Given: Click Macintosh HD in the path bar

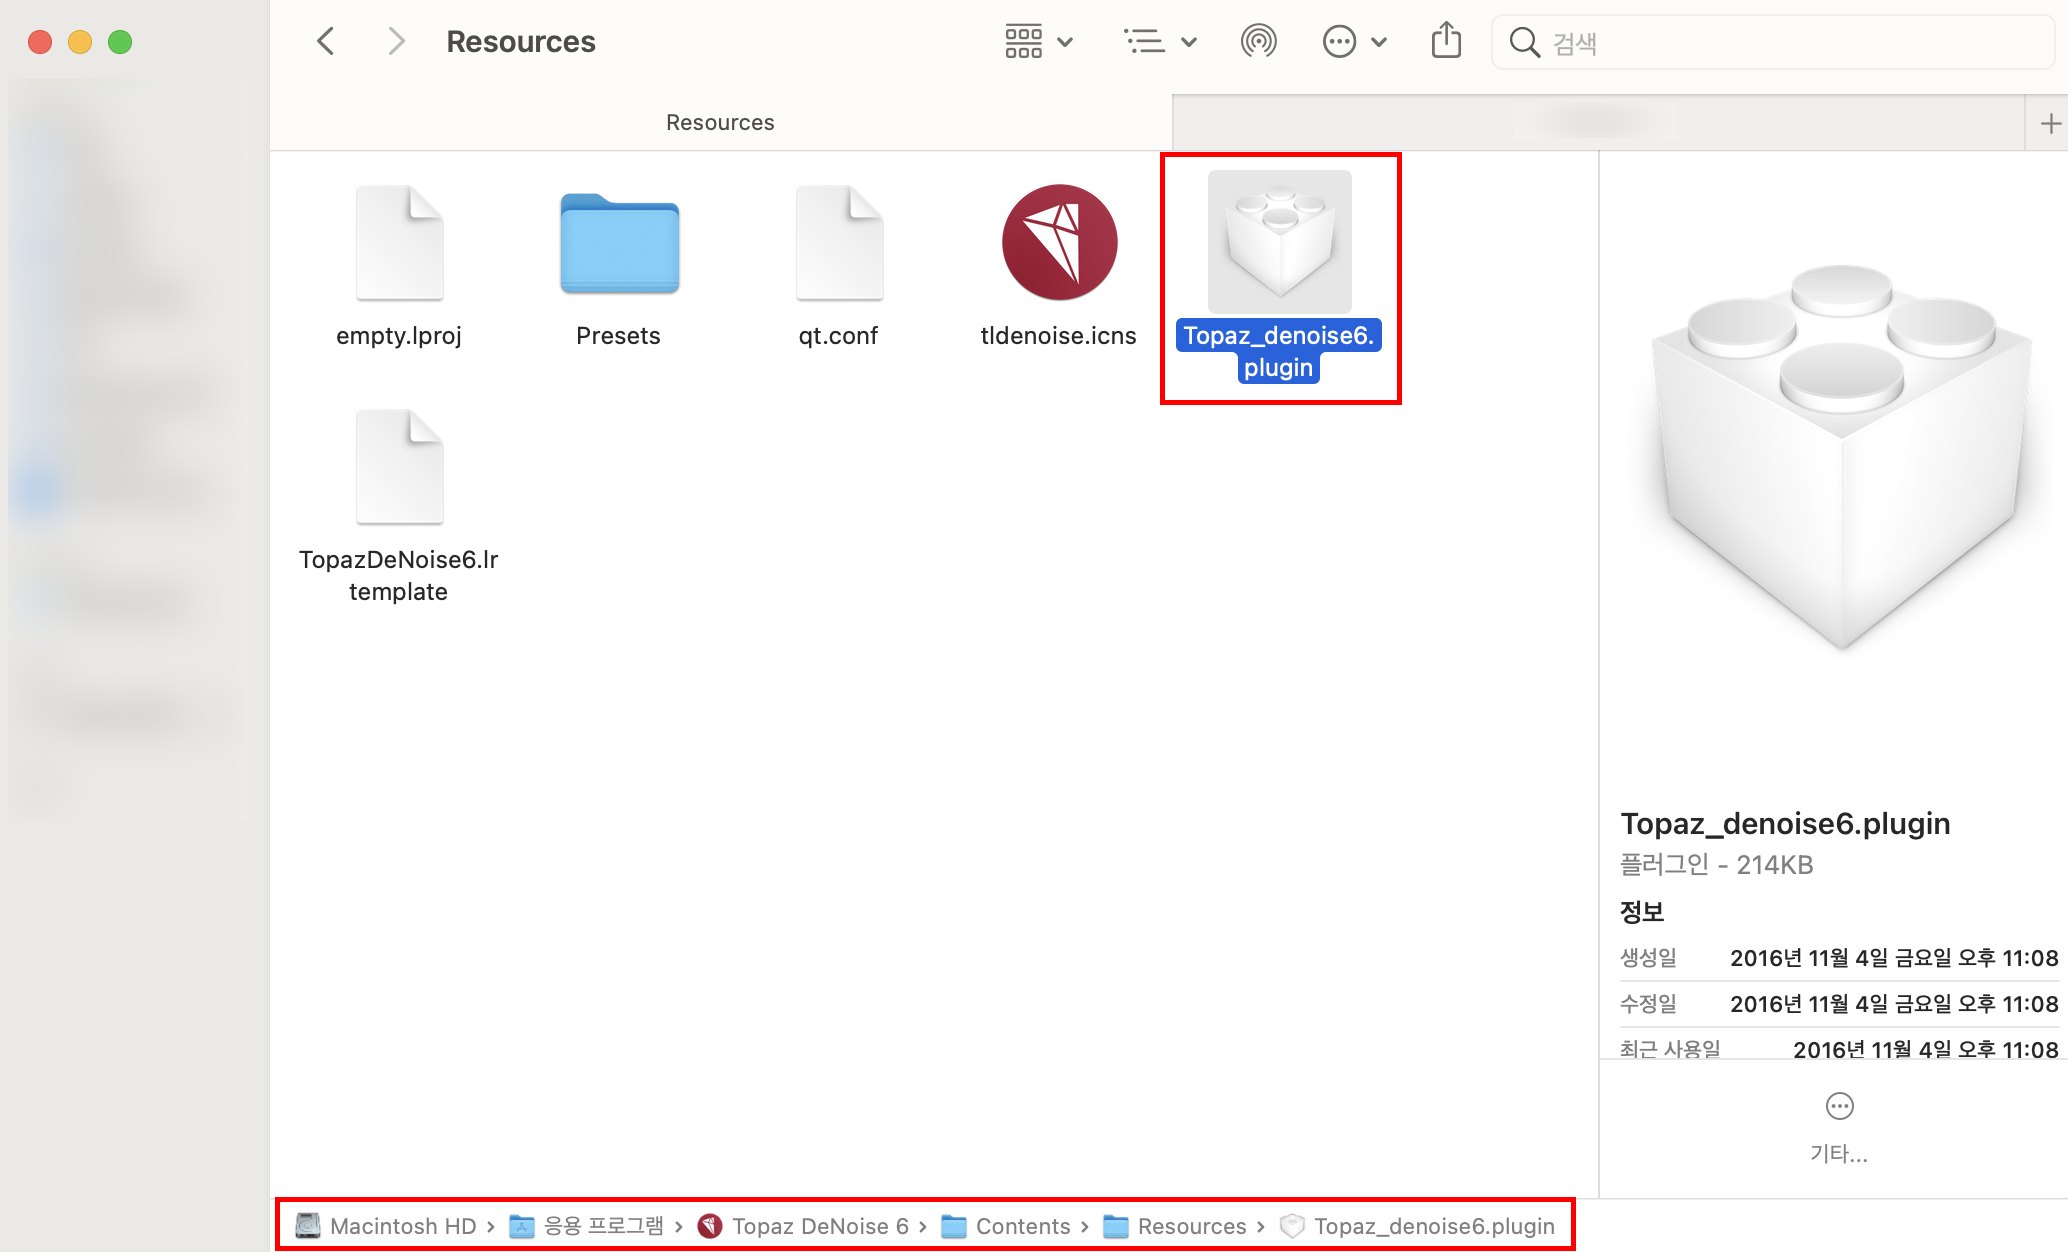Looking at the screenshot, I should coord(388,1226).
